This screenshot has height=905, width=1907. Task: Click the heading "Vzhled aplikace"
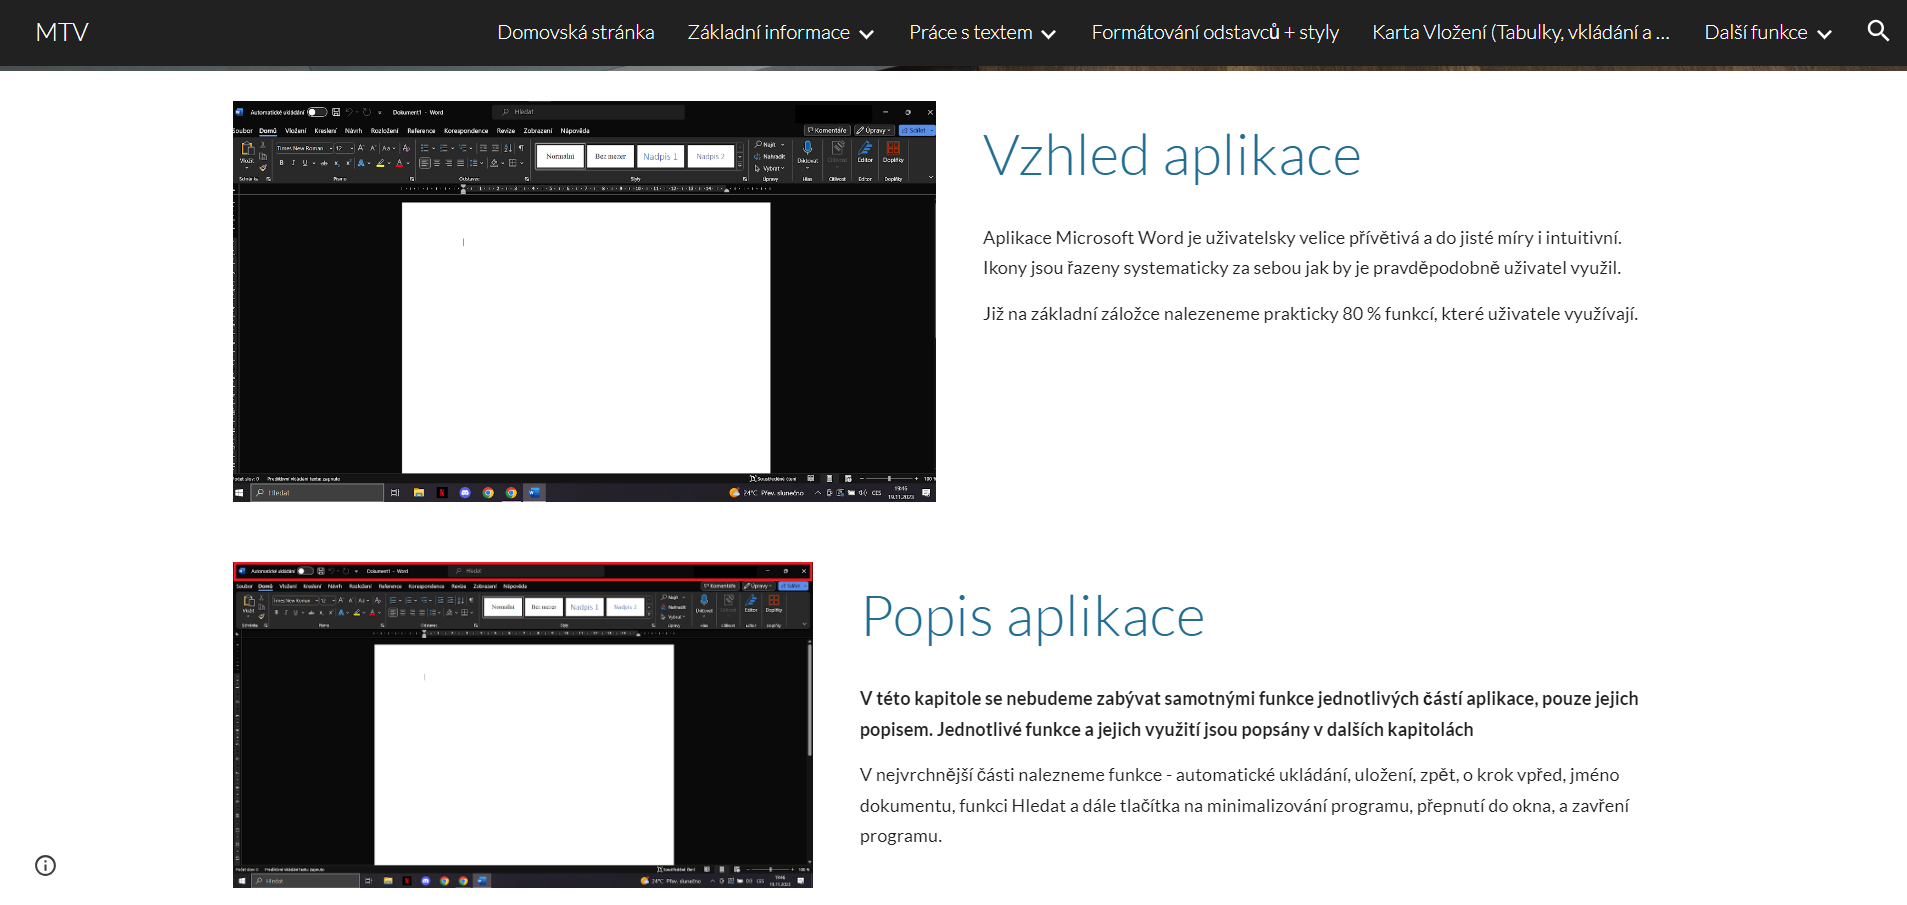tap(1172, 156)
